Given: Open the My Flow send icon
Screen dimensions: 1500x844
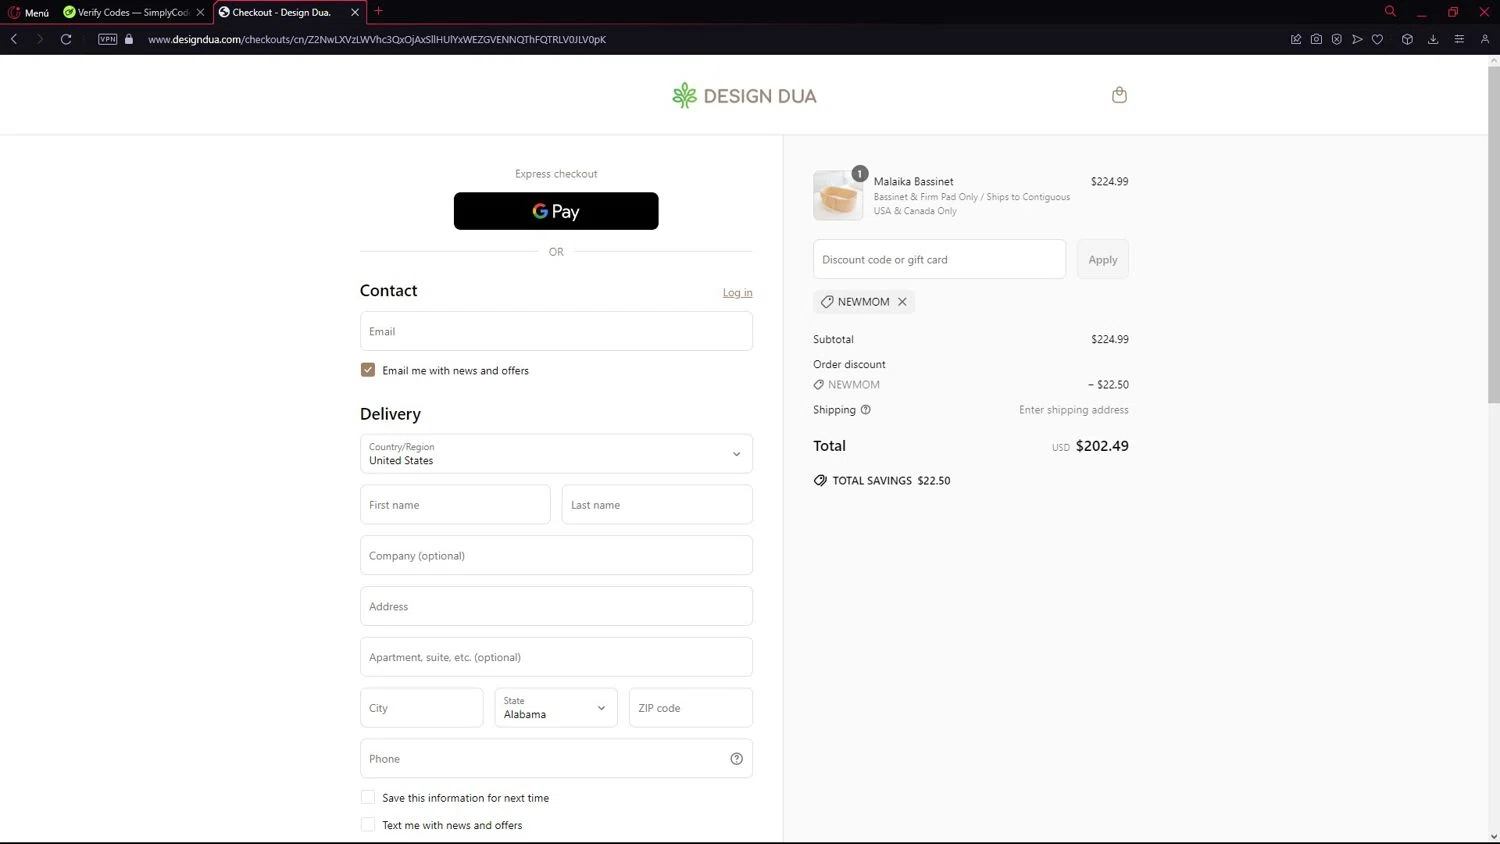Looking at the screenshot, I should coord(1357,39).
